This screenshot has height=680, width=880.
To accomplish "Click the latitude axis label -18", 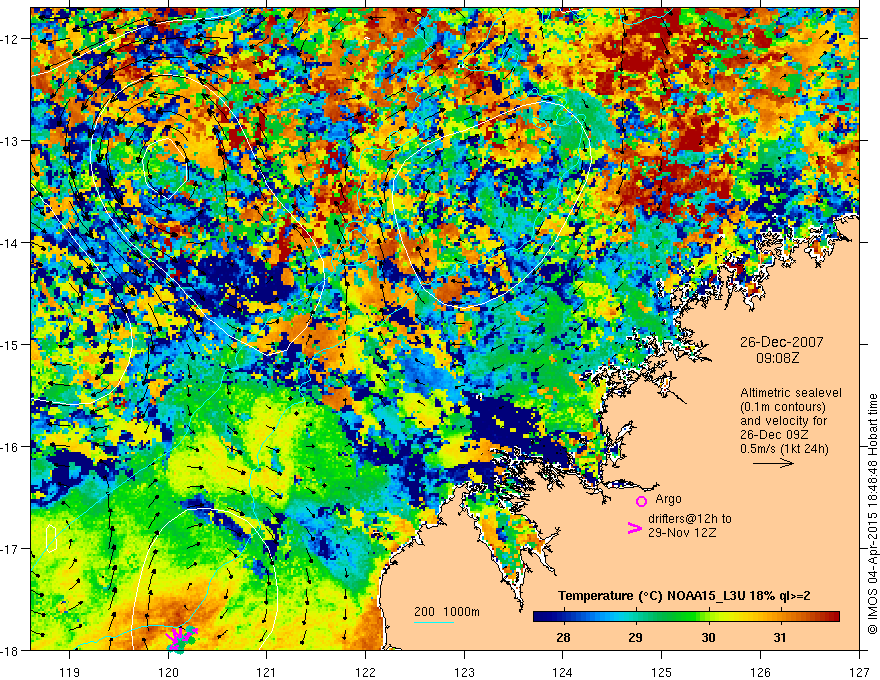I will 10,650.
